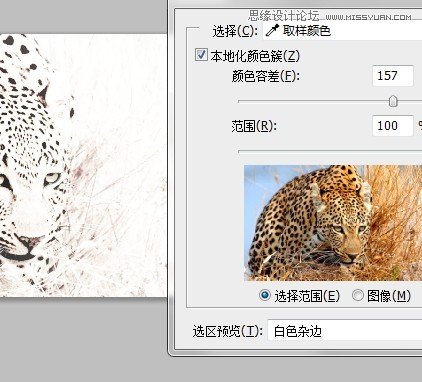Click the 选择(C) label

pyautogui.click(x=235, y=31)
